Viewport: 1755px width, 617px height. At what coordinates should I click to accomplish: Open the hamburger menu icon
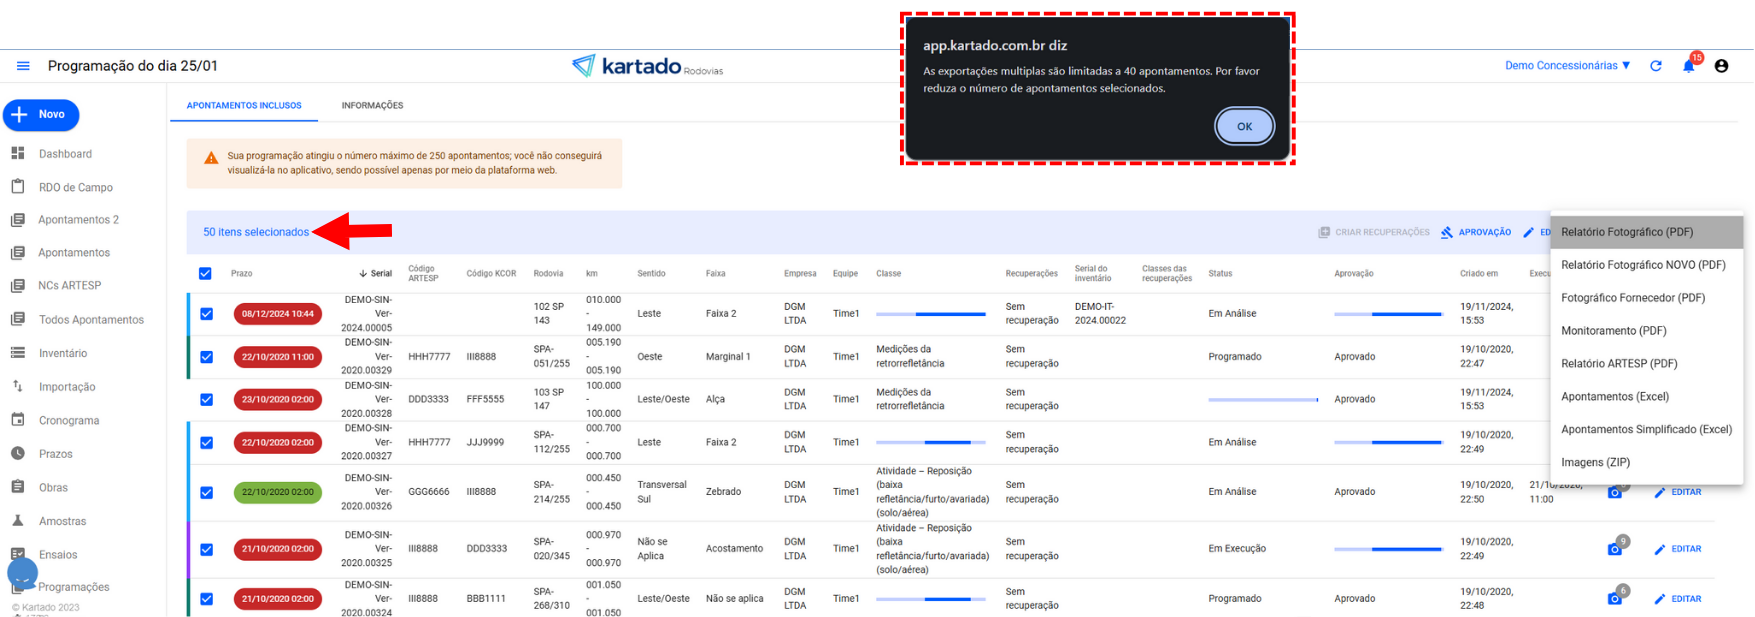tap(23, 66)
